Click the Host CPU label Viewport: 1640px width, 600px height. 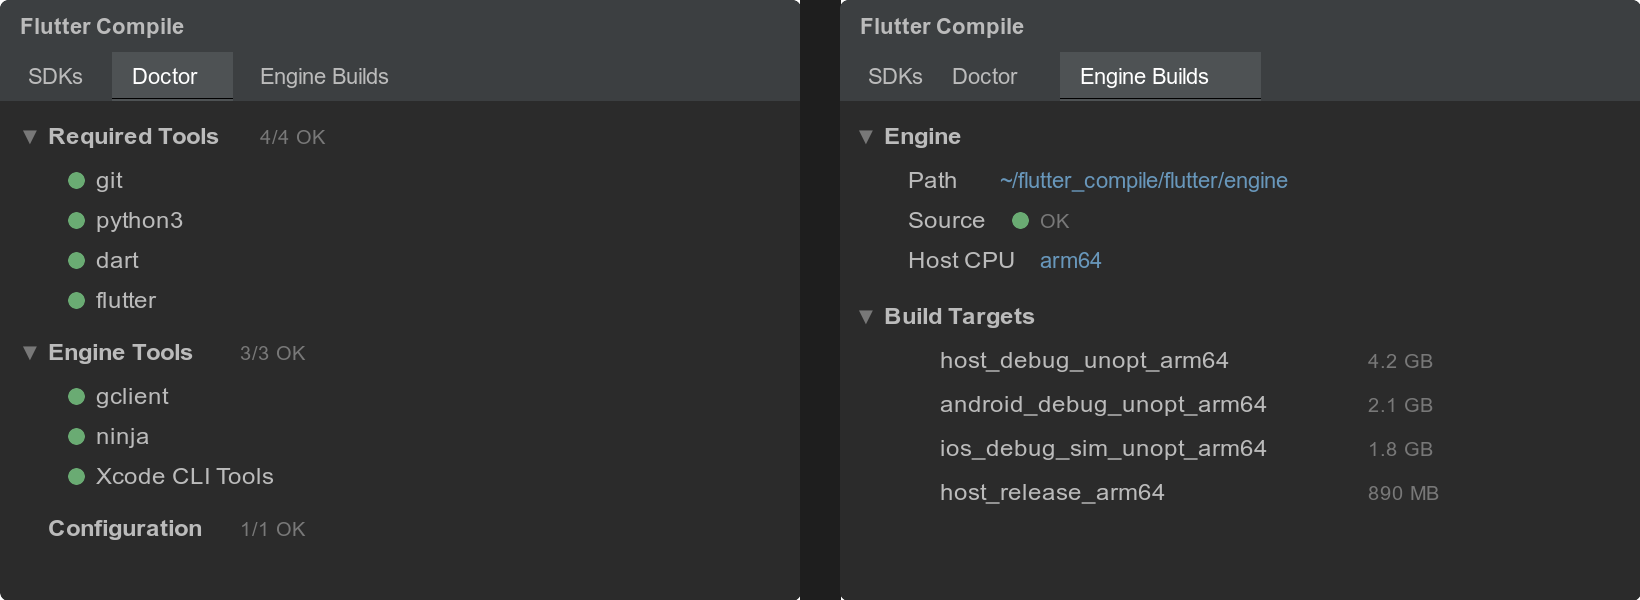coord(961,261)
